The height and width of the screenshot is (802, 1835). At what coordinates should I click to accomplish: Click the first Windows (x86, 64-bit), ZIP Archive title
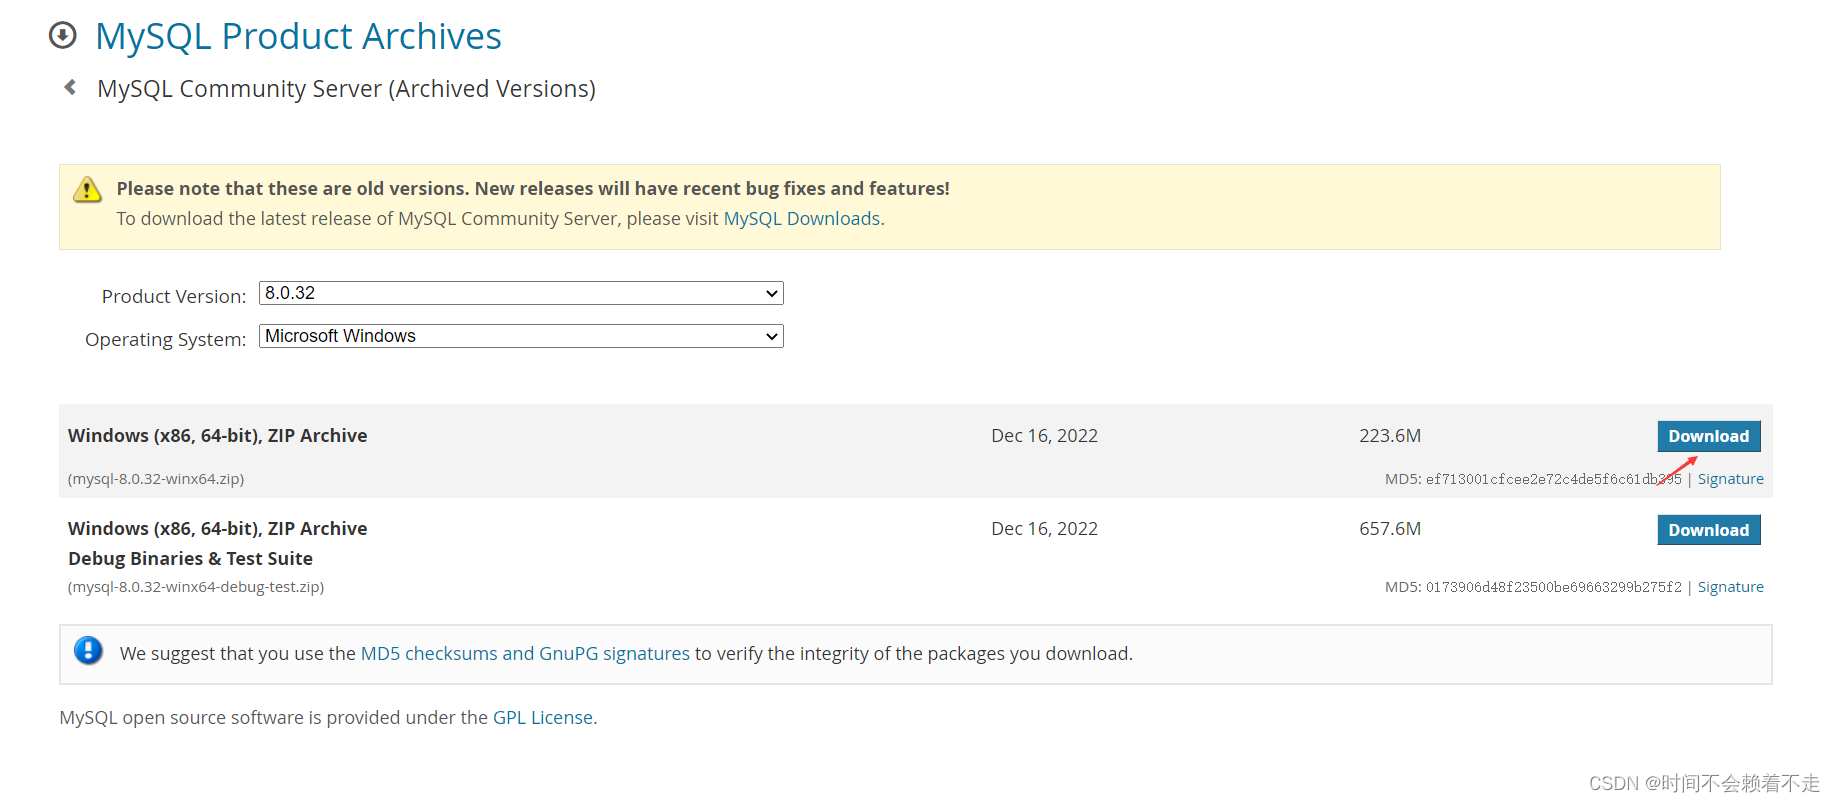218,436
